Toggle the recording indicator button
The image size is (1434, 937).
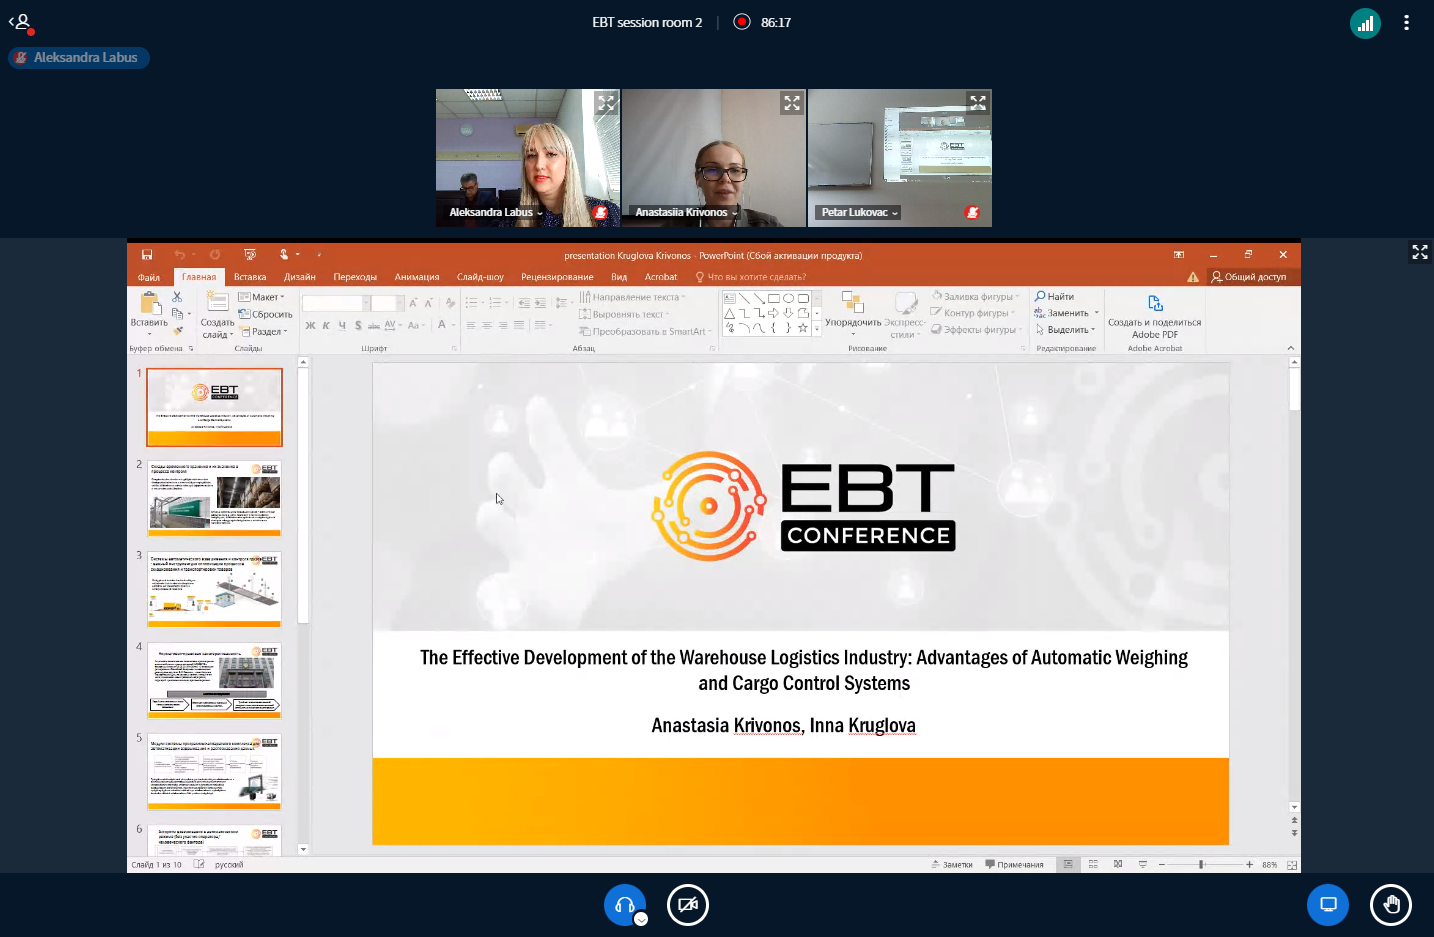point(742,22)
